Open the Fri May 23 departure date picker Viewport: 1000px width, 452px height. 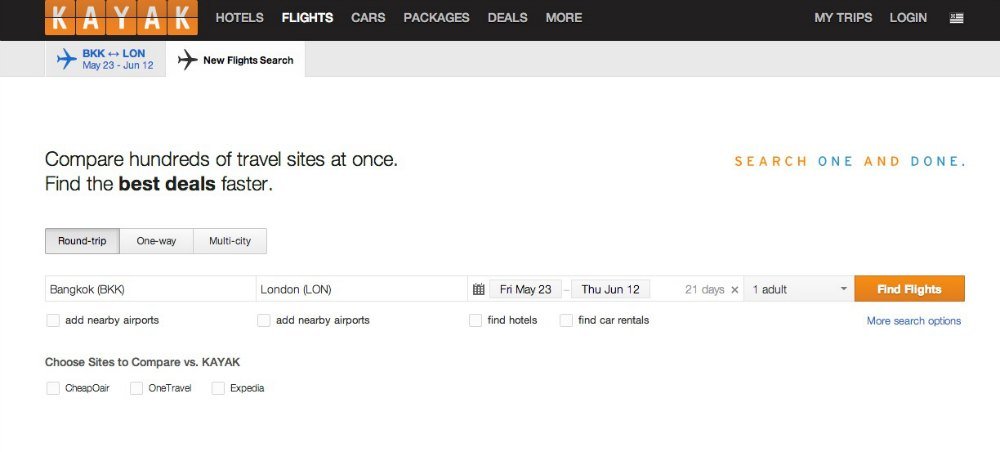point(526,289)
